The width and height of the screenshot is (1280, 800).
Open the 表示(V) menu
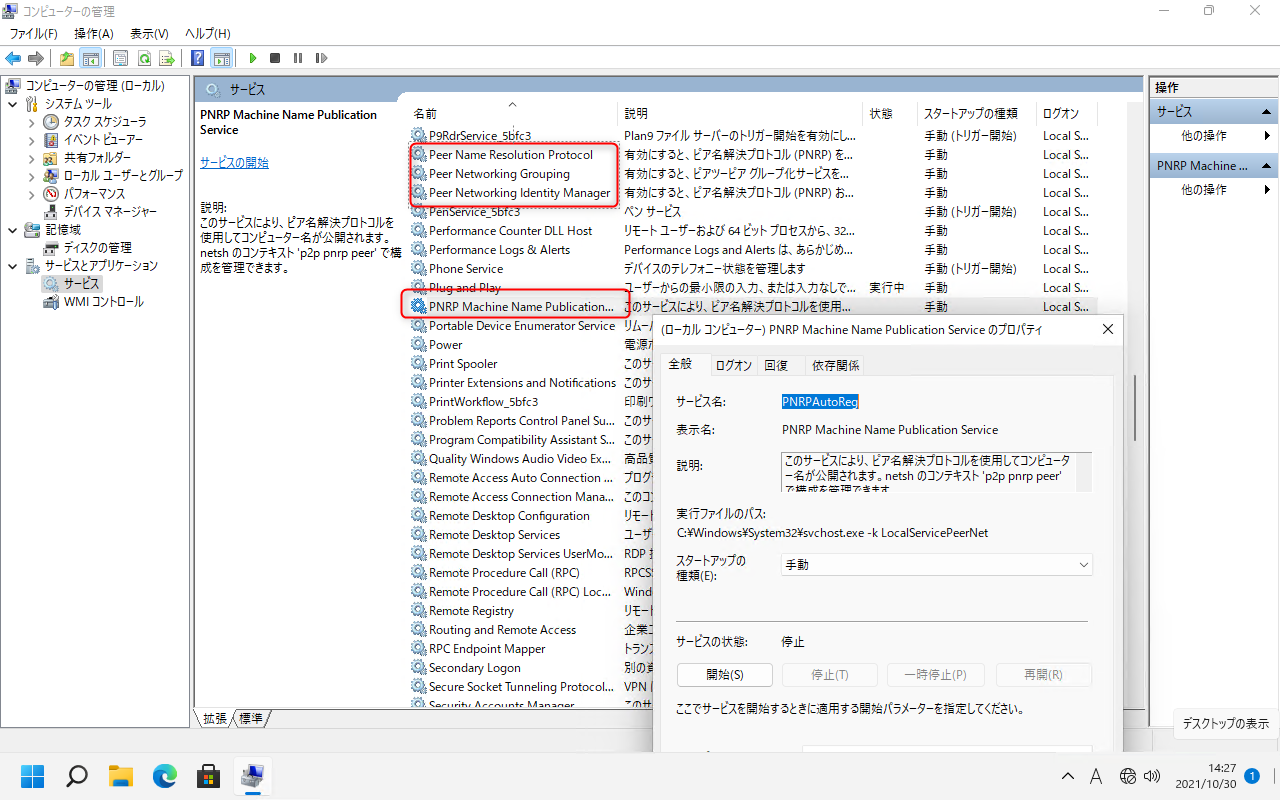(149, 34)
